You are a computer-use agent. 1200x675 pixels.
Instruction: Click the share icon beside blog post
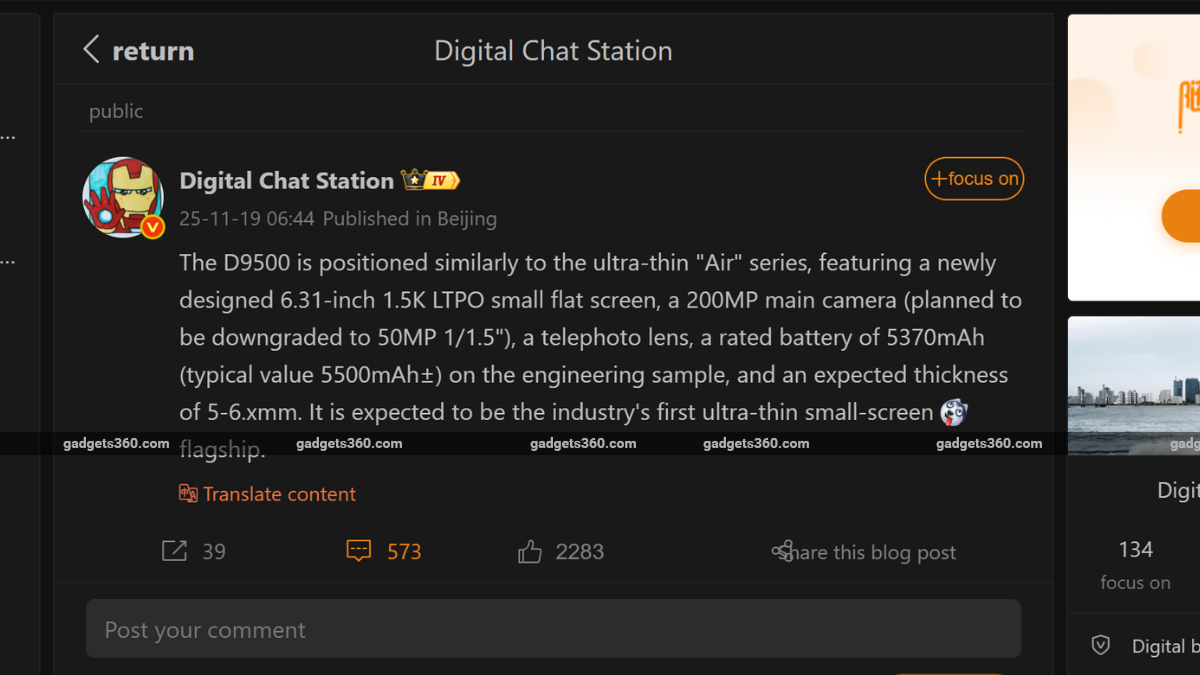pyautogui.click(x=782, y=551)
